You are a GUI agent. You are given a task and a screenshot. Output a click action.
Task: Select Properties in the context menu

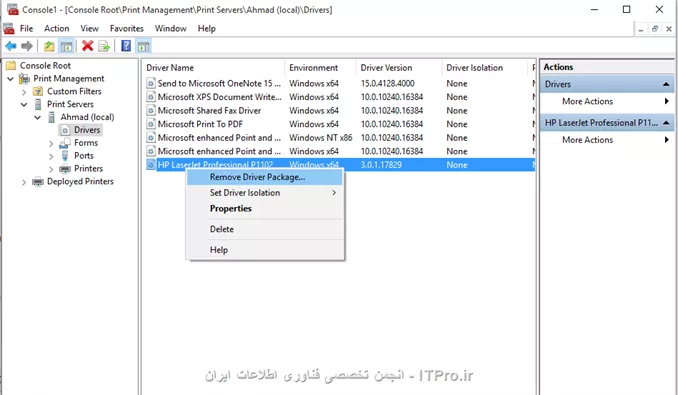coord(265,208)
